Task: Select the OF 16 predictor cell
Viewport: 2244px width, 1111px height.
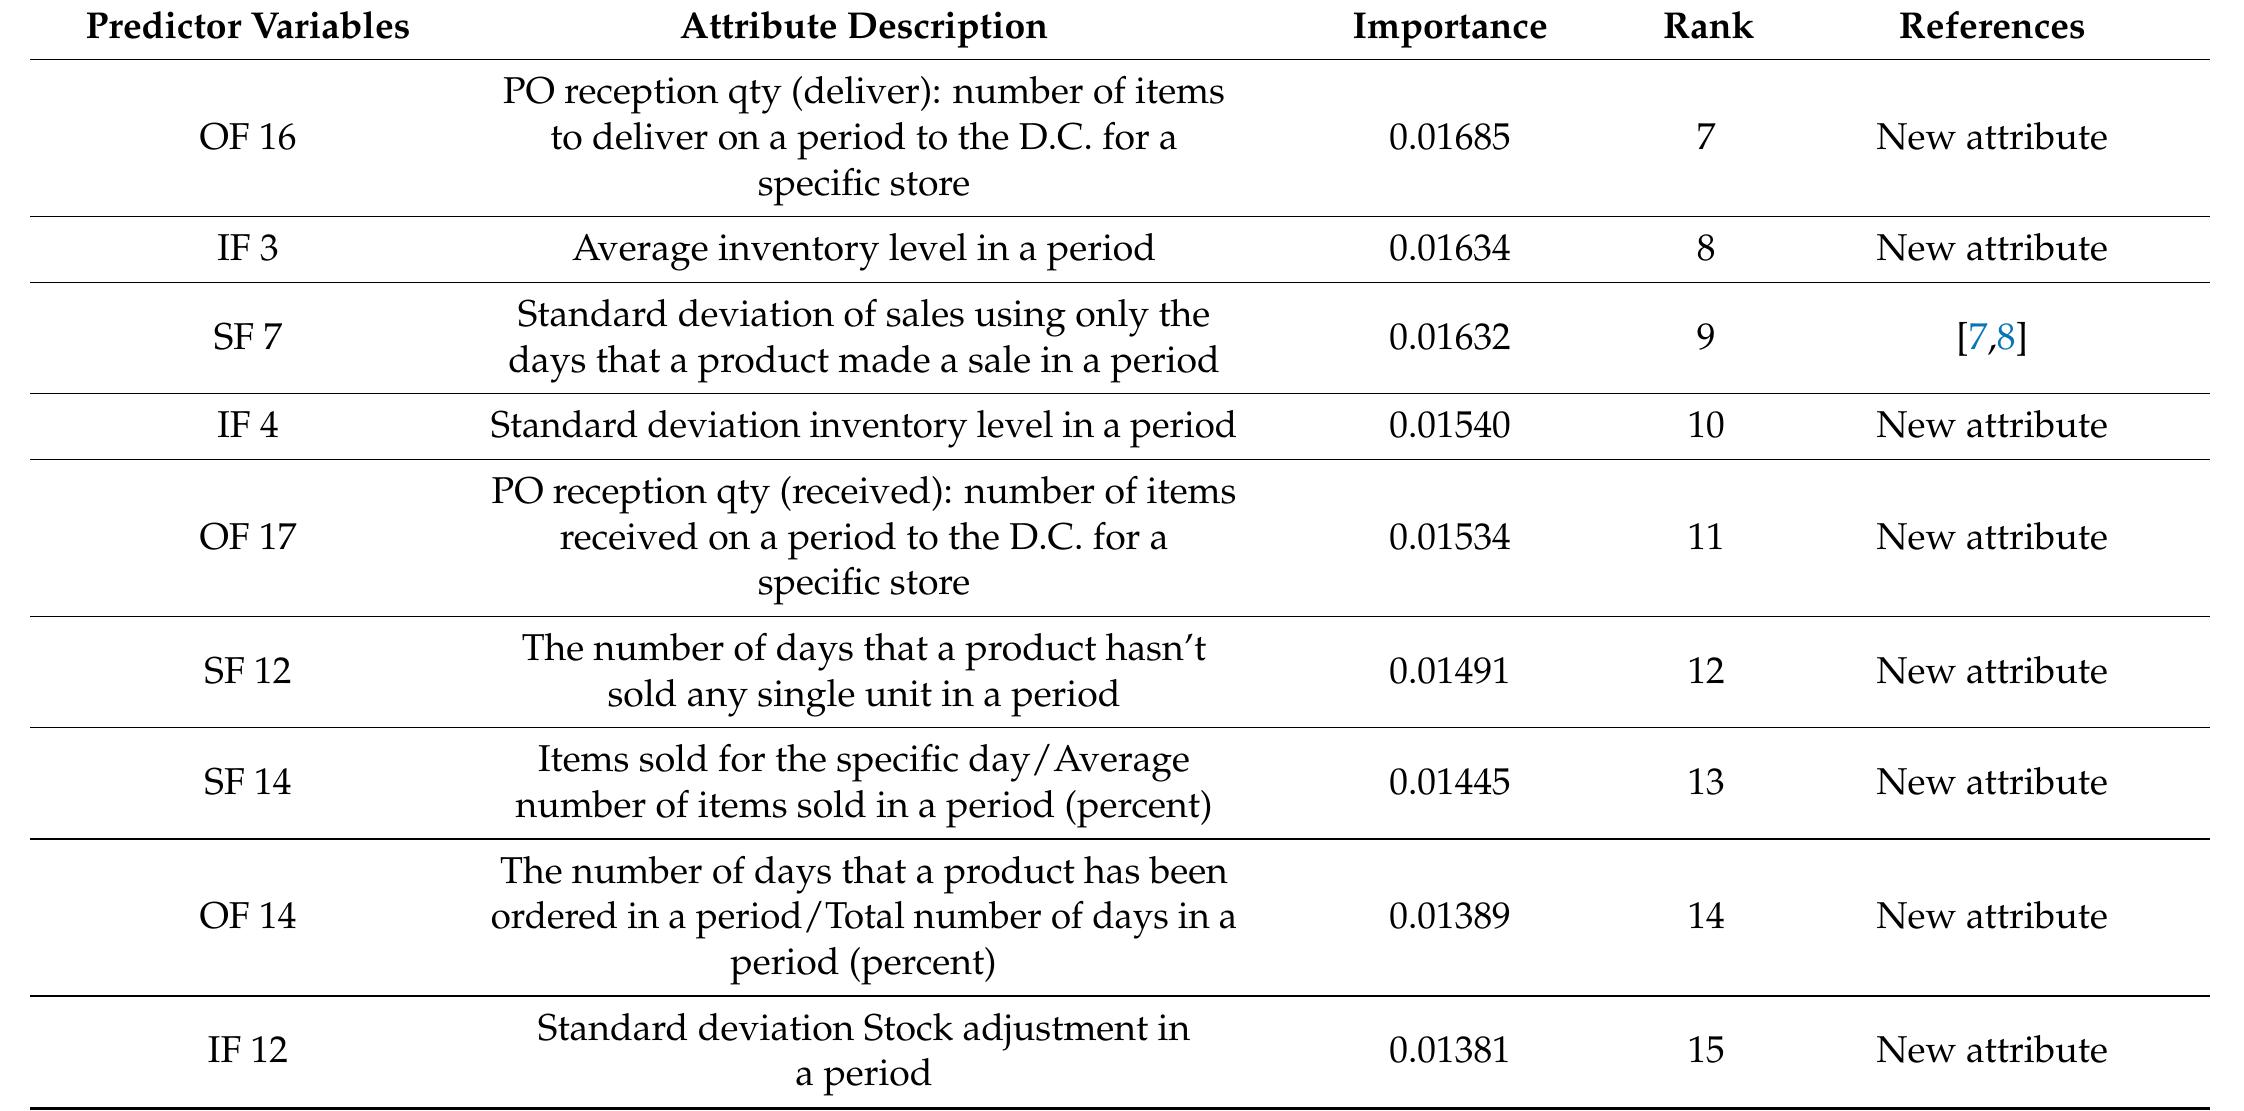Action: pyautogui.click(x=247, y=137)
